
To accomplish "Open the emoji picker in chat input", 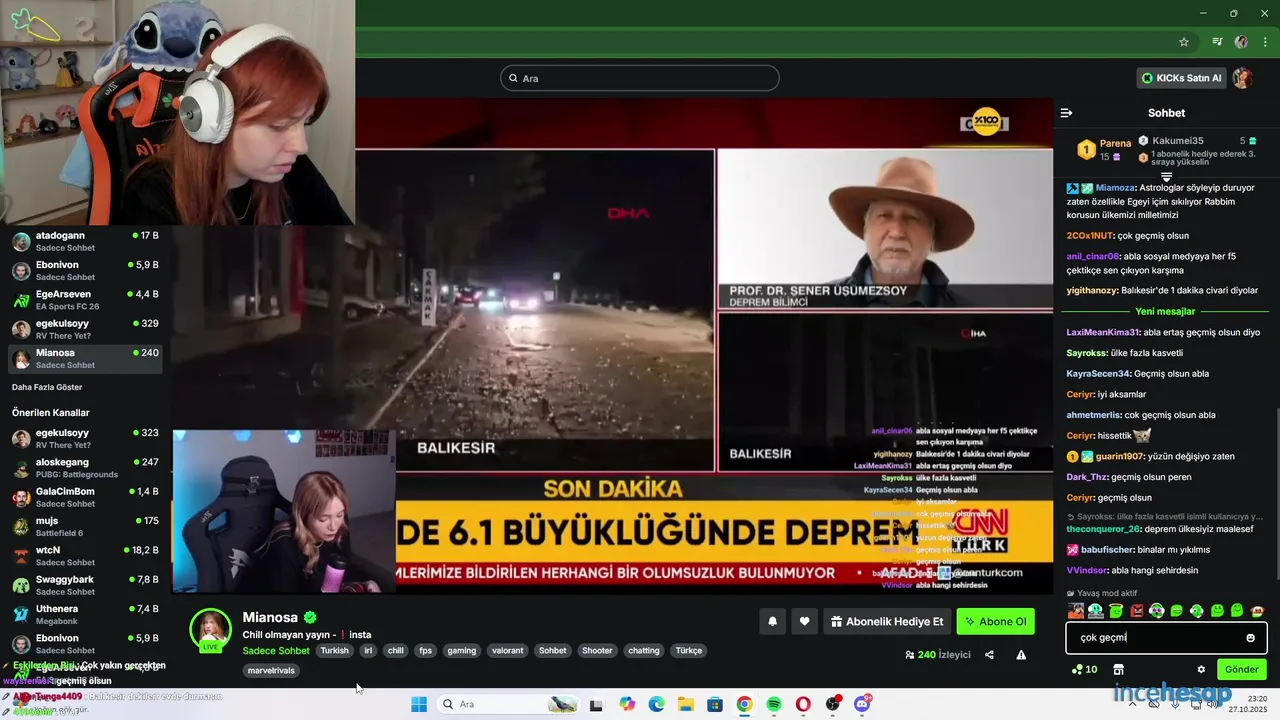I will [x=1250, y=638].
